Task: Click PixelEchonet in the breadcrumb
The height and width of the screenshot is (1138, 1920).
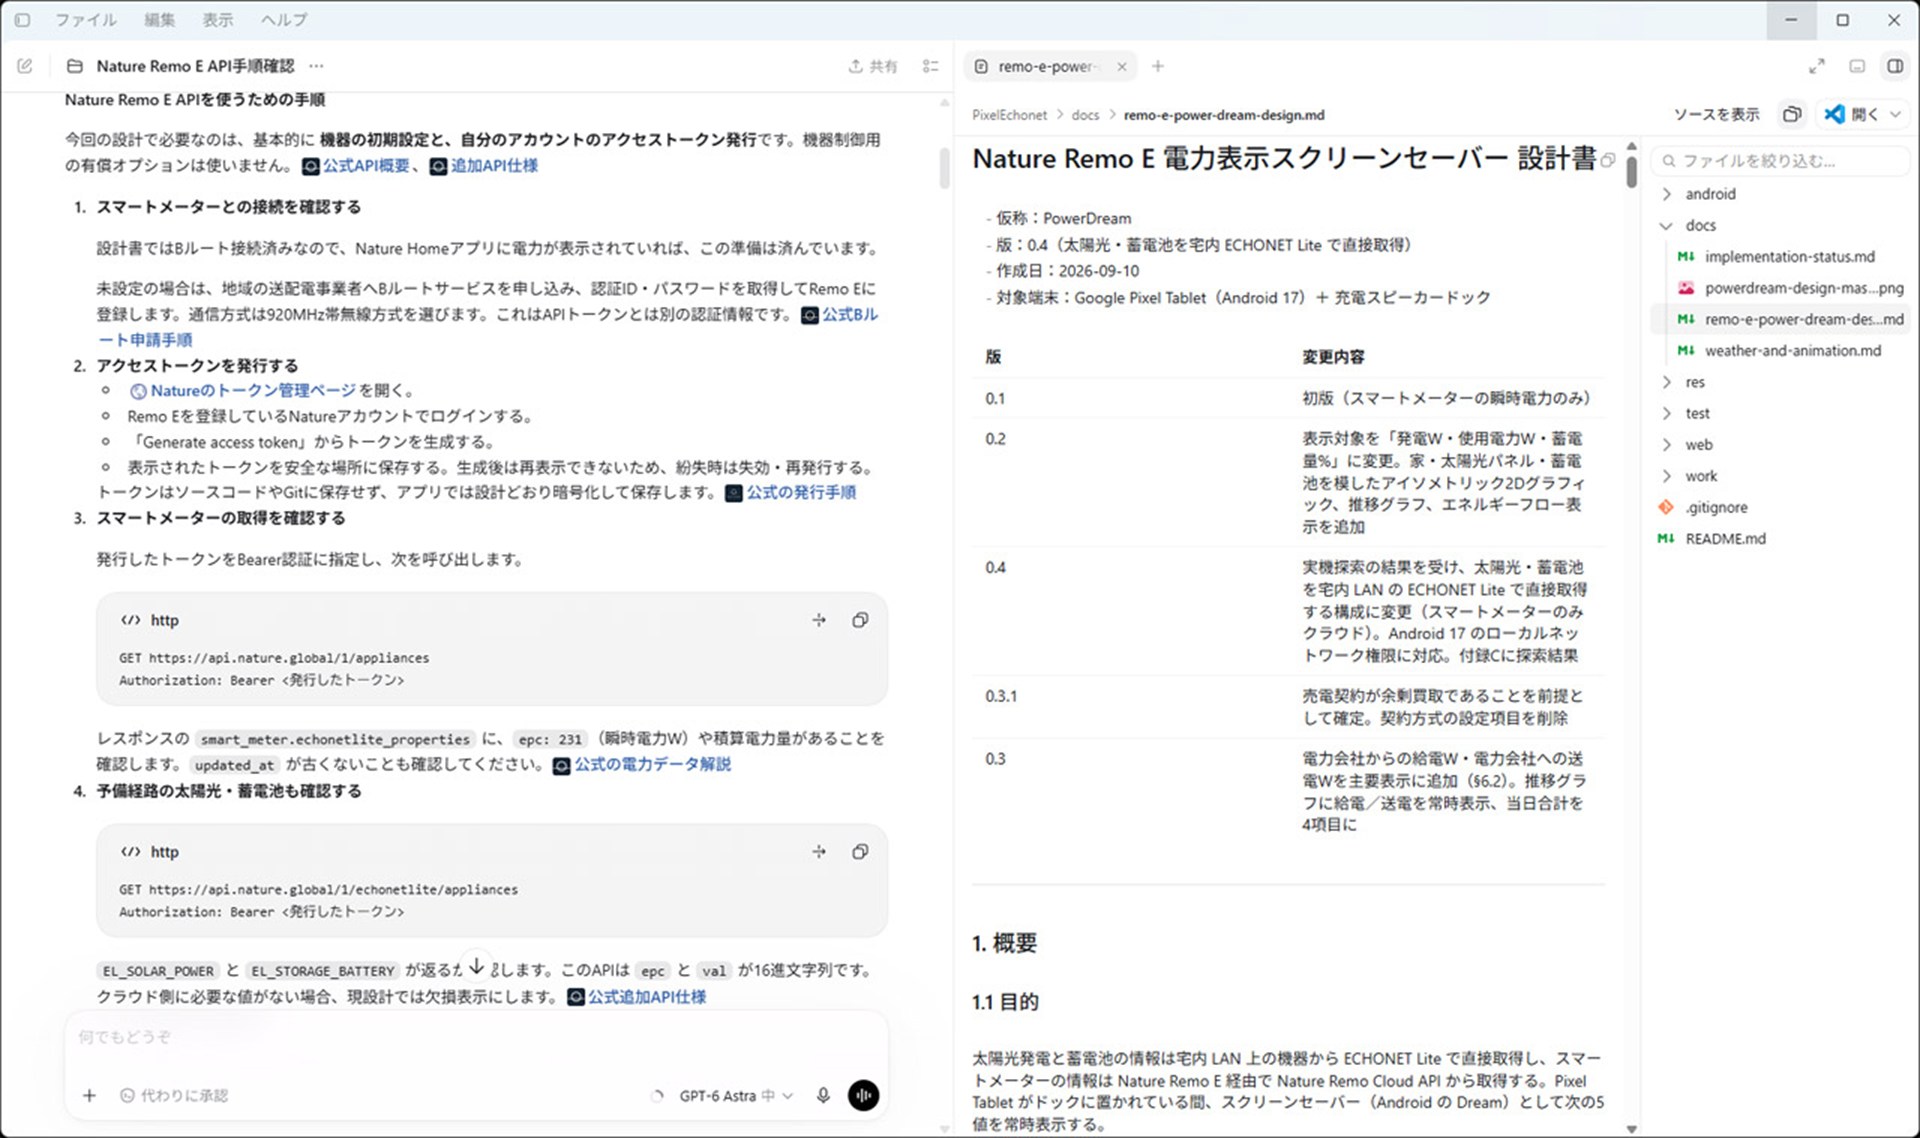Action: [x=1009, y=115]
